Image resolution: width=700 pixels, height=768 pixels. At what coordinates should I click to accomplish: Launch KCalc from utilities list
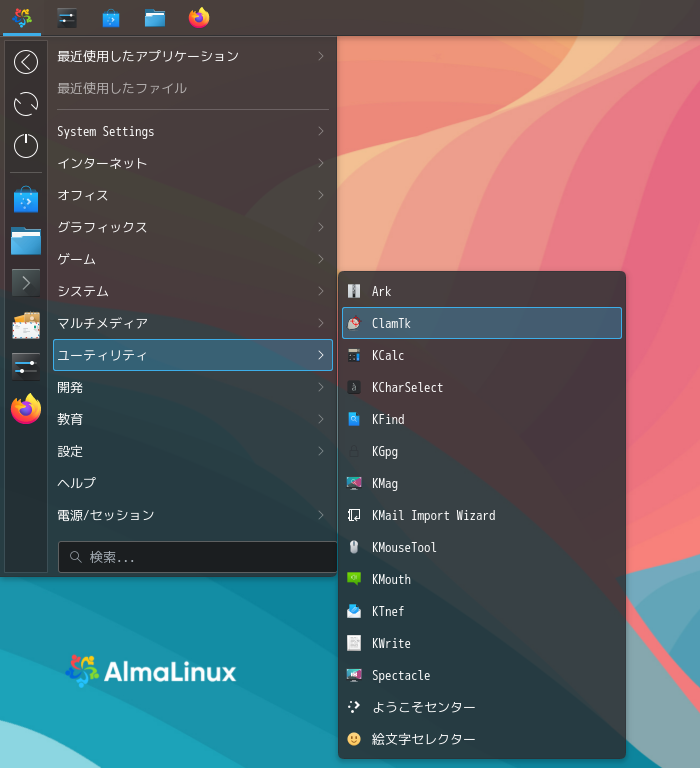482,355
